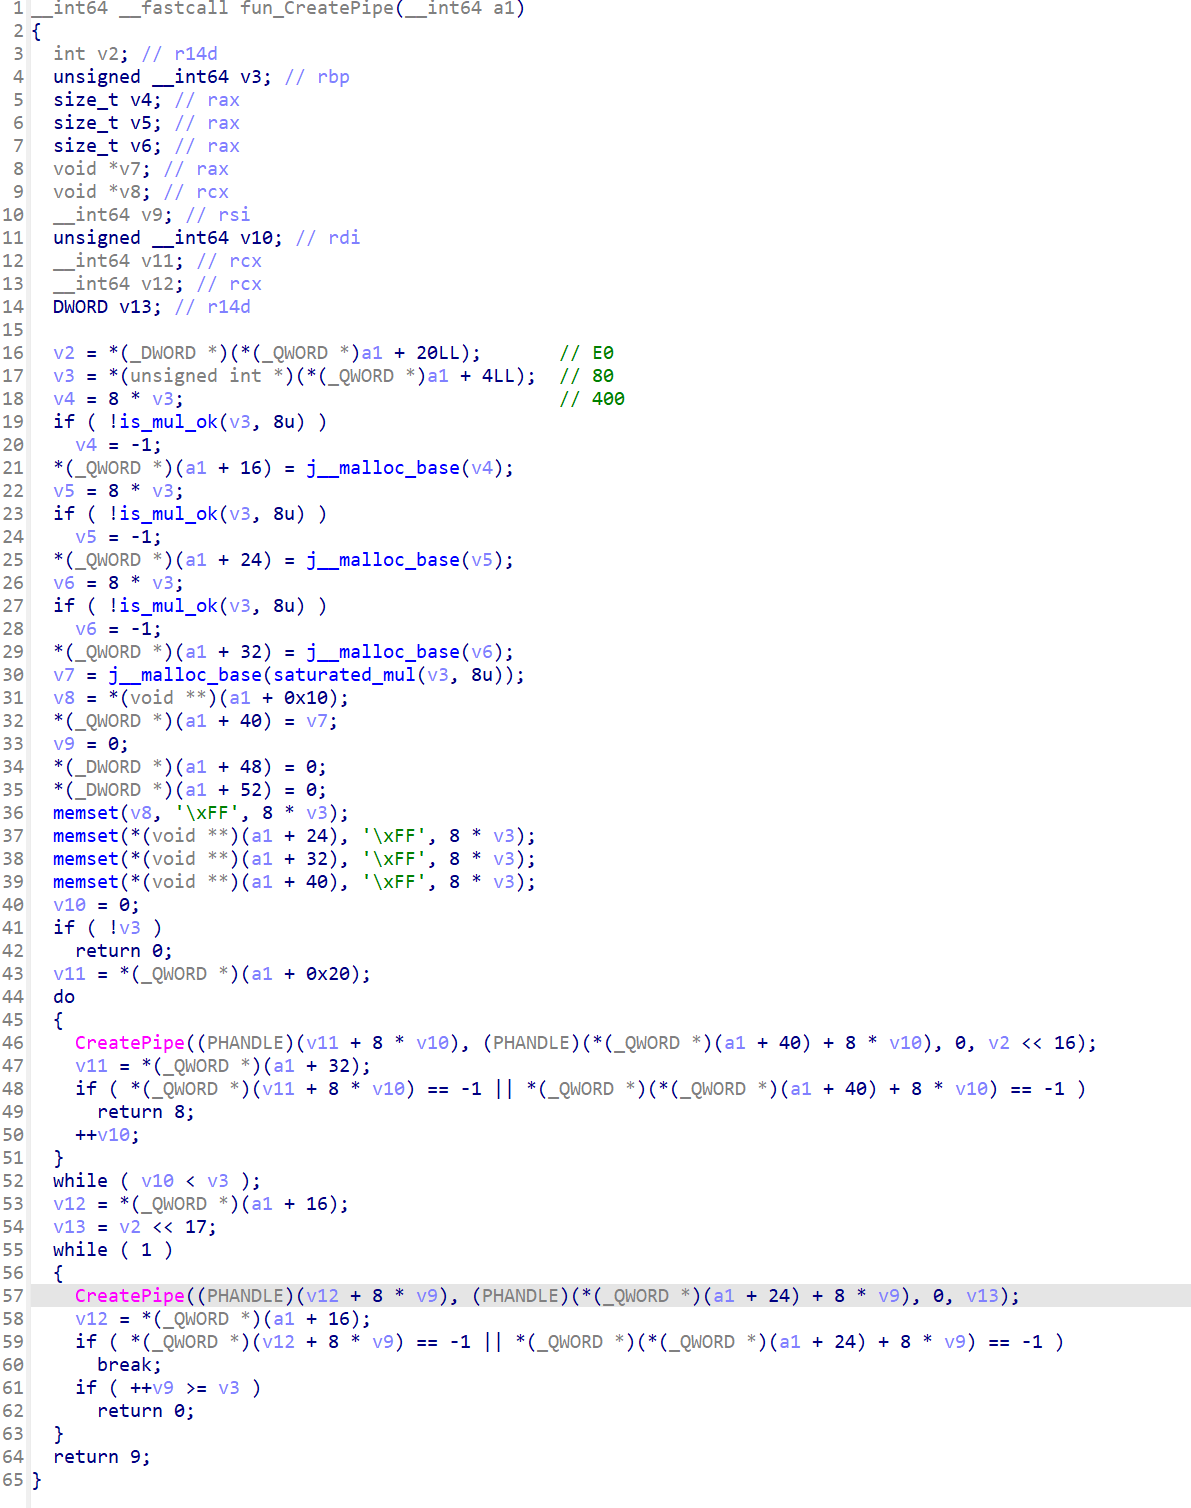This screenshot has width=1191, height=1508.
Task: Click the '// 400' comment on line 18
Action: [x=592, y=399]
